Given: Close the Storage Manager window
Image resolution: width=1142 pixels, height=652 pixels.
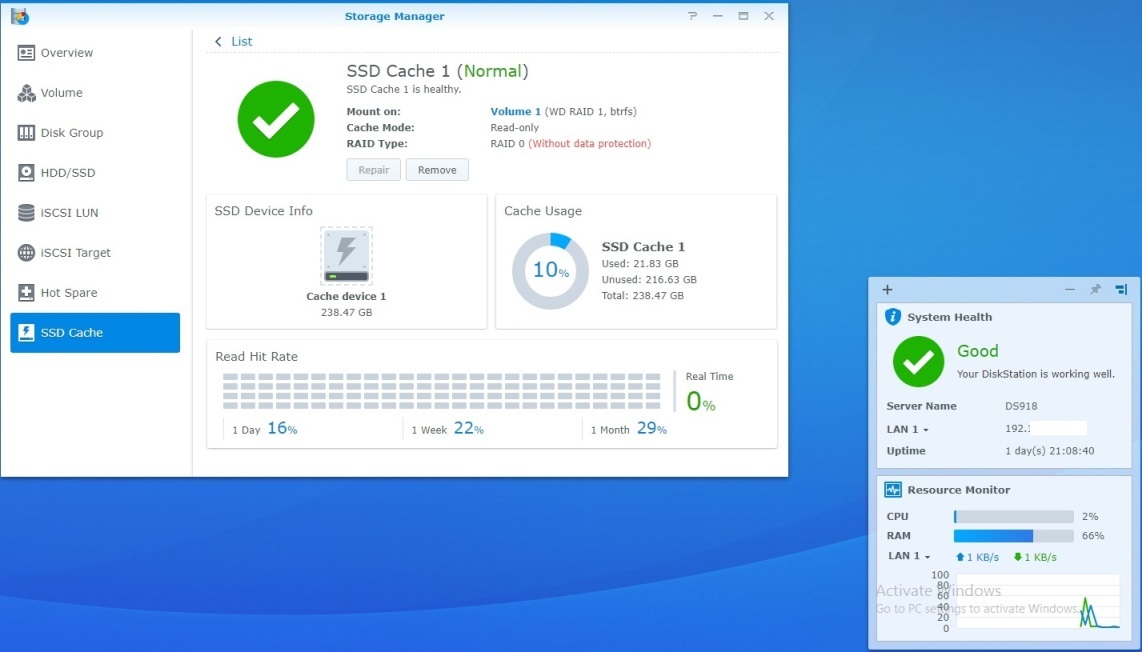Looking at the screenshot, I should coord(768,16).
